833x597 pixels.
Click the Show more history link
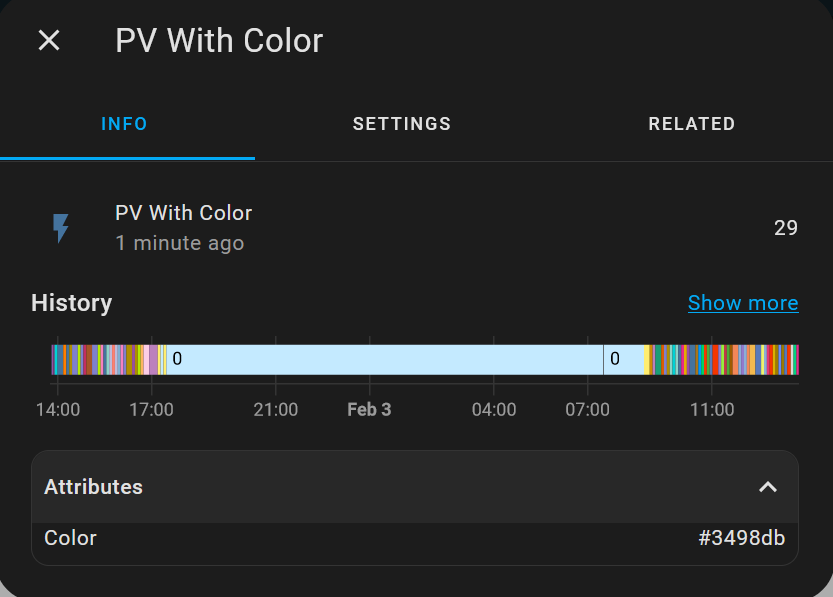point(743,303)
